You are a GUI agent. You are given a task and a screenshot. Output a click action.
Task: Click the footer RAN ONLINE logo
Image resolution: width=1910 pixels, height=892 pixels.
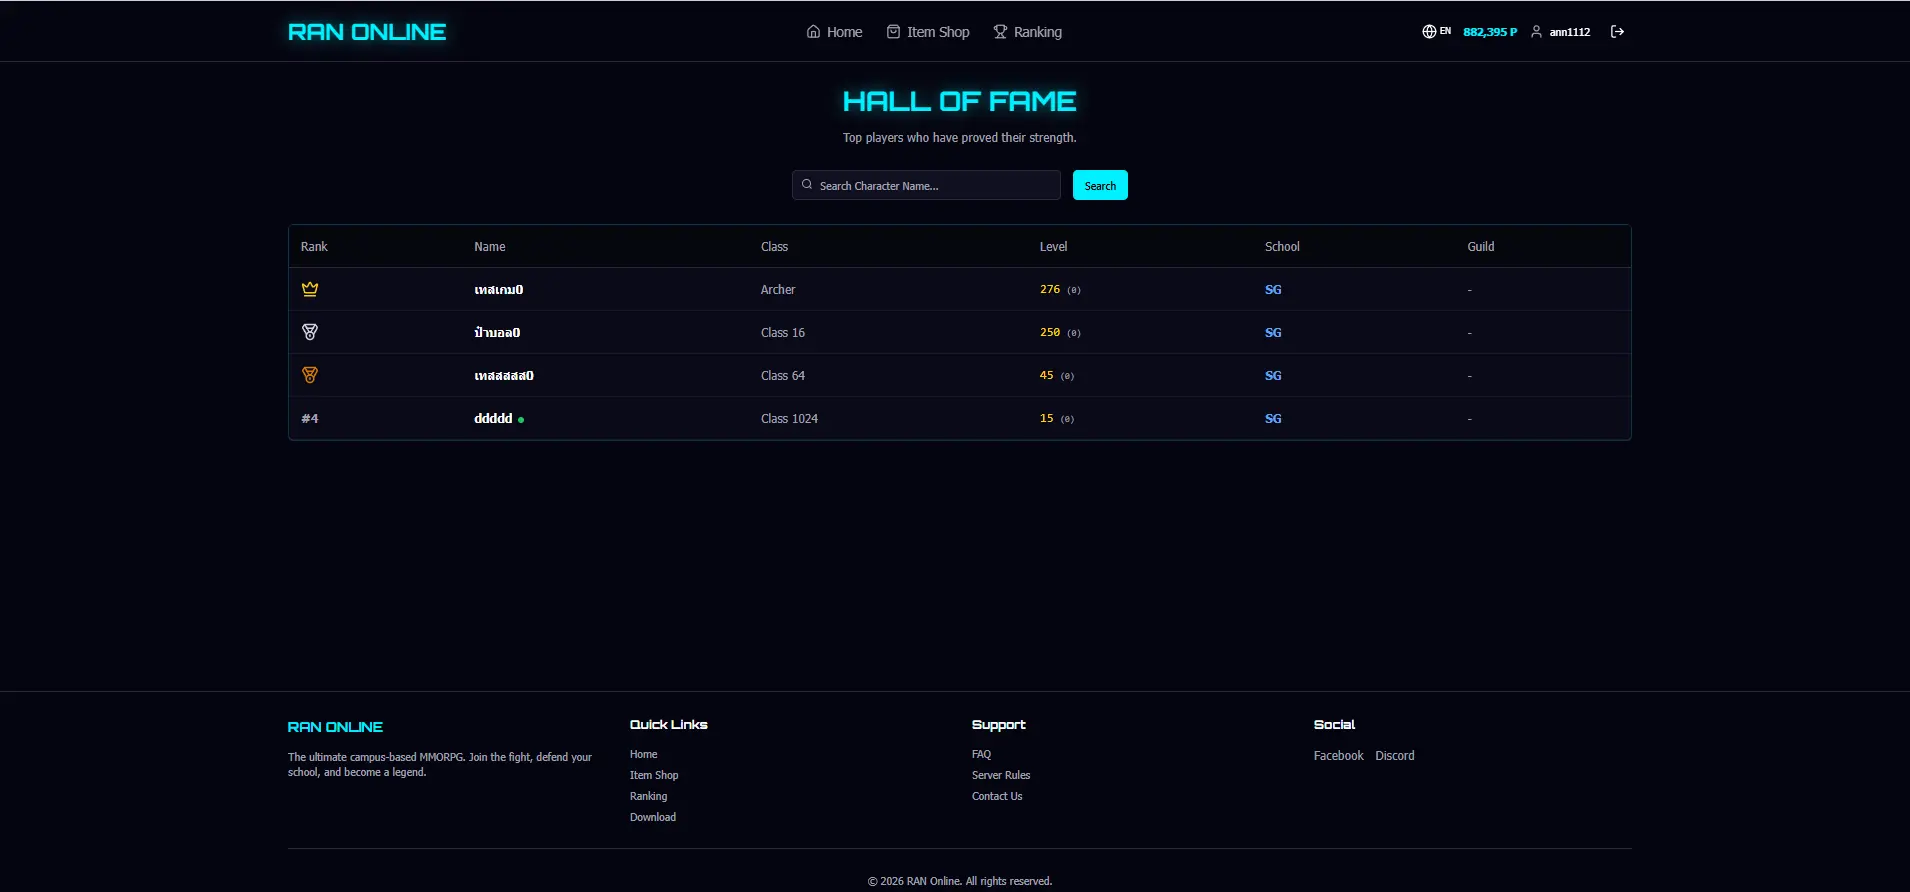(x=335, y=727)
